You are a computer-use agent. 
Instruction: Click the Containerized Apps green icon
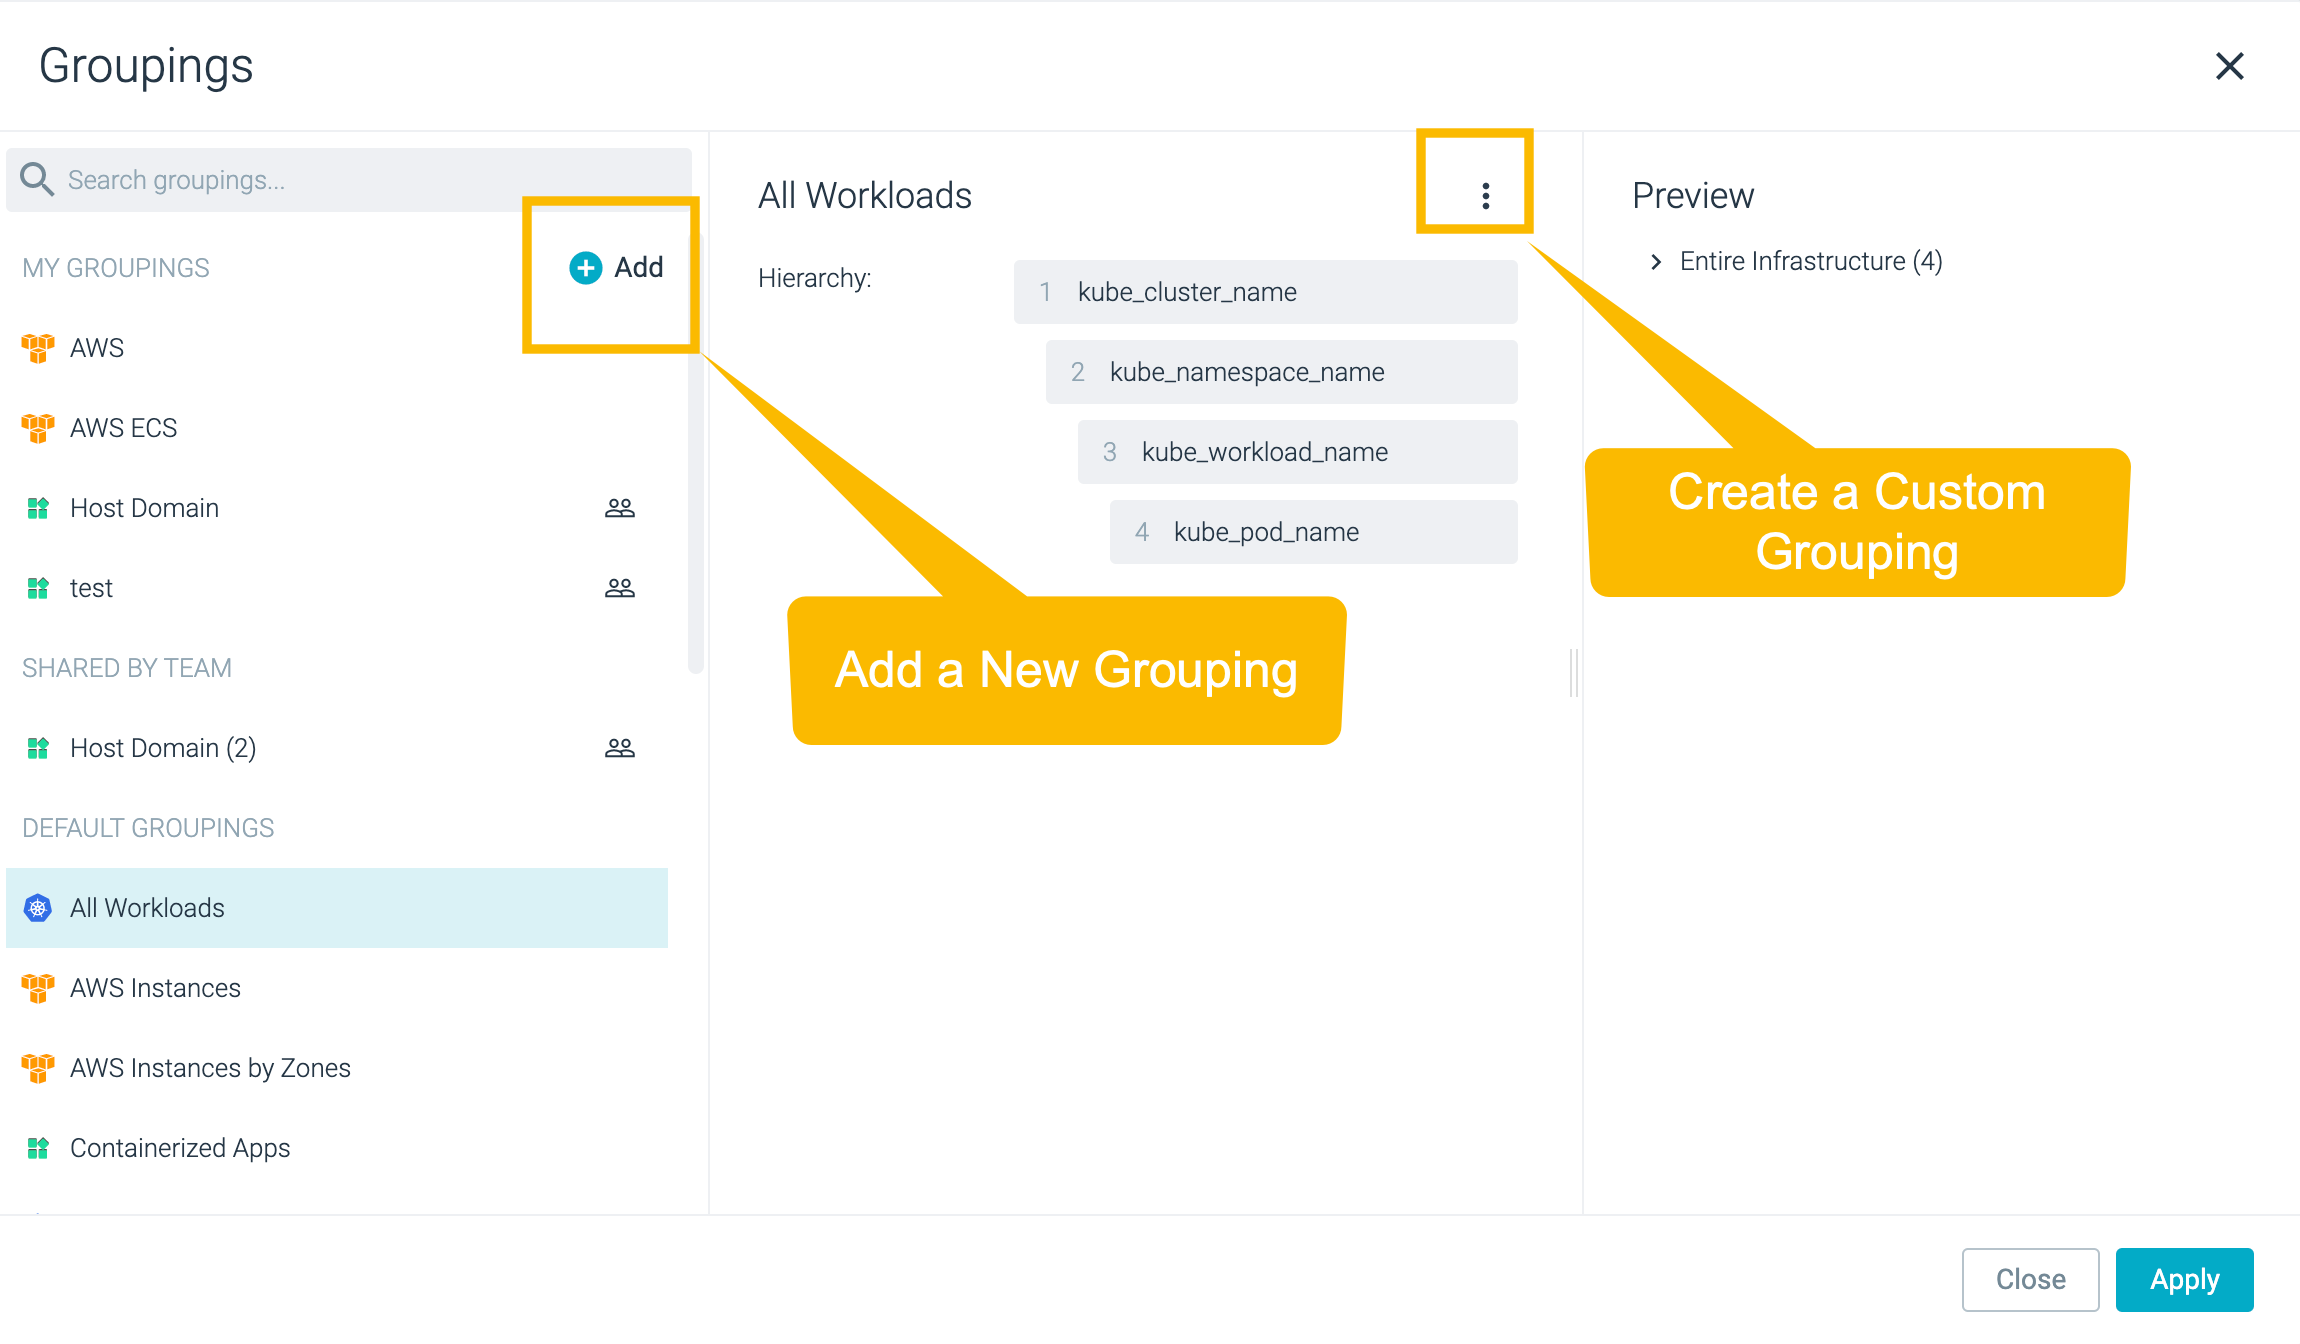[38, 1148]
